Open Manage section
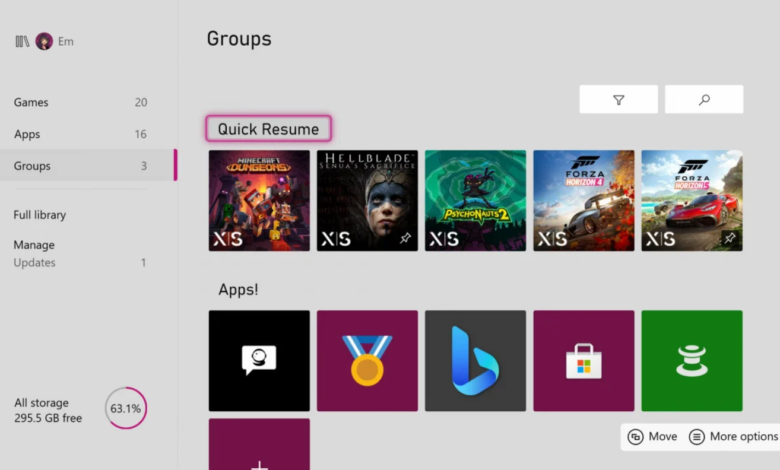780x470 pixels. tap(34, 245)
